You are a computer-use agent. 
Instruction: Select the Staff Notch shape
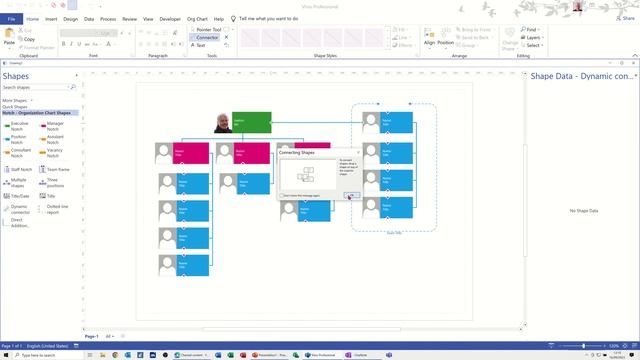(x=18, y=169)
